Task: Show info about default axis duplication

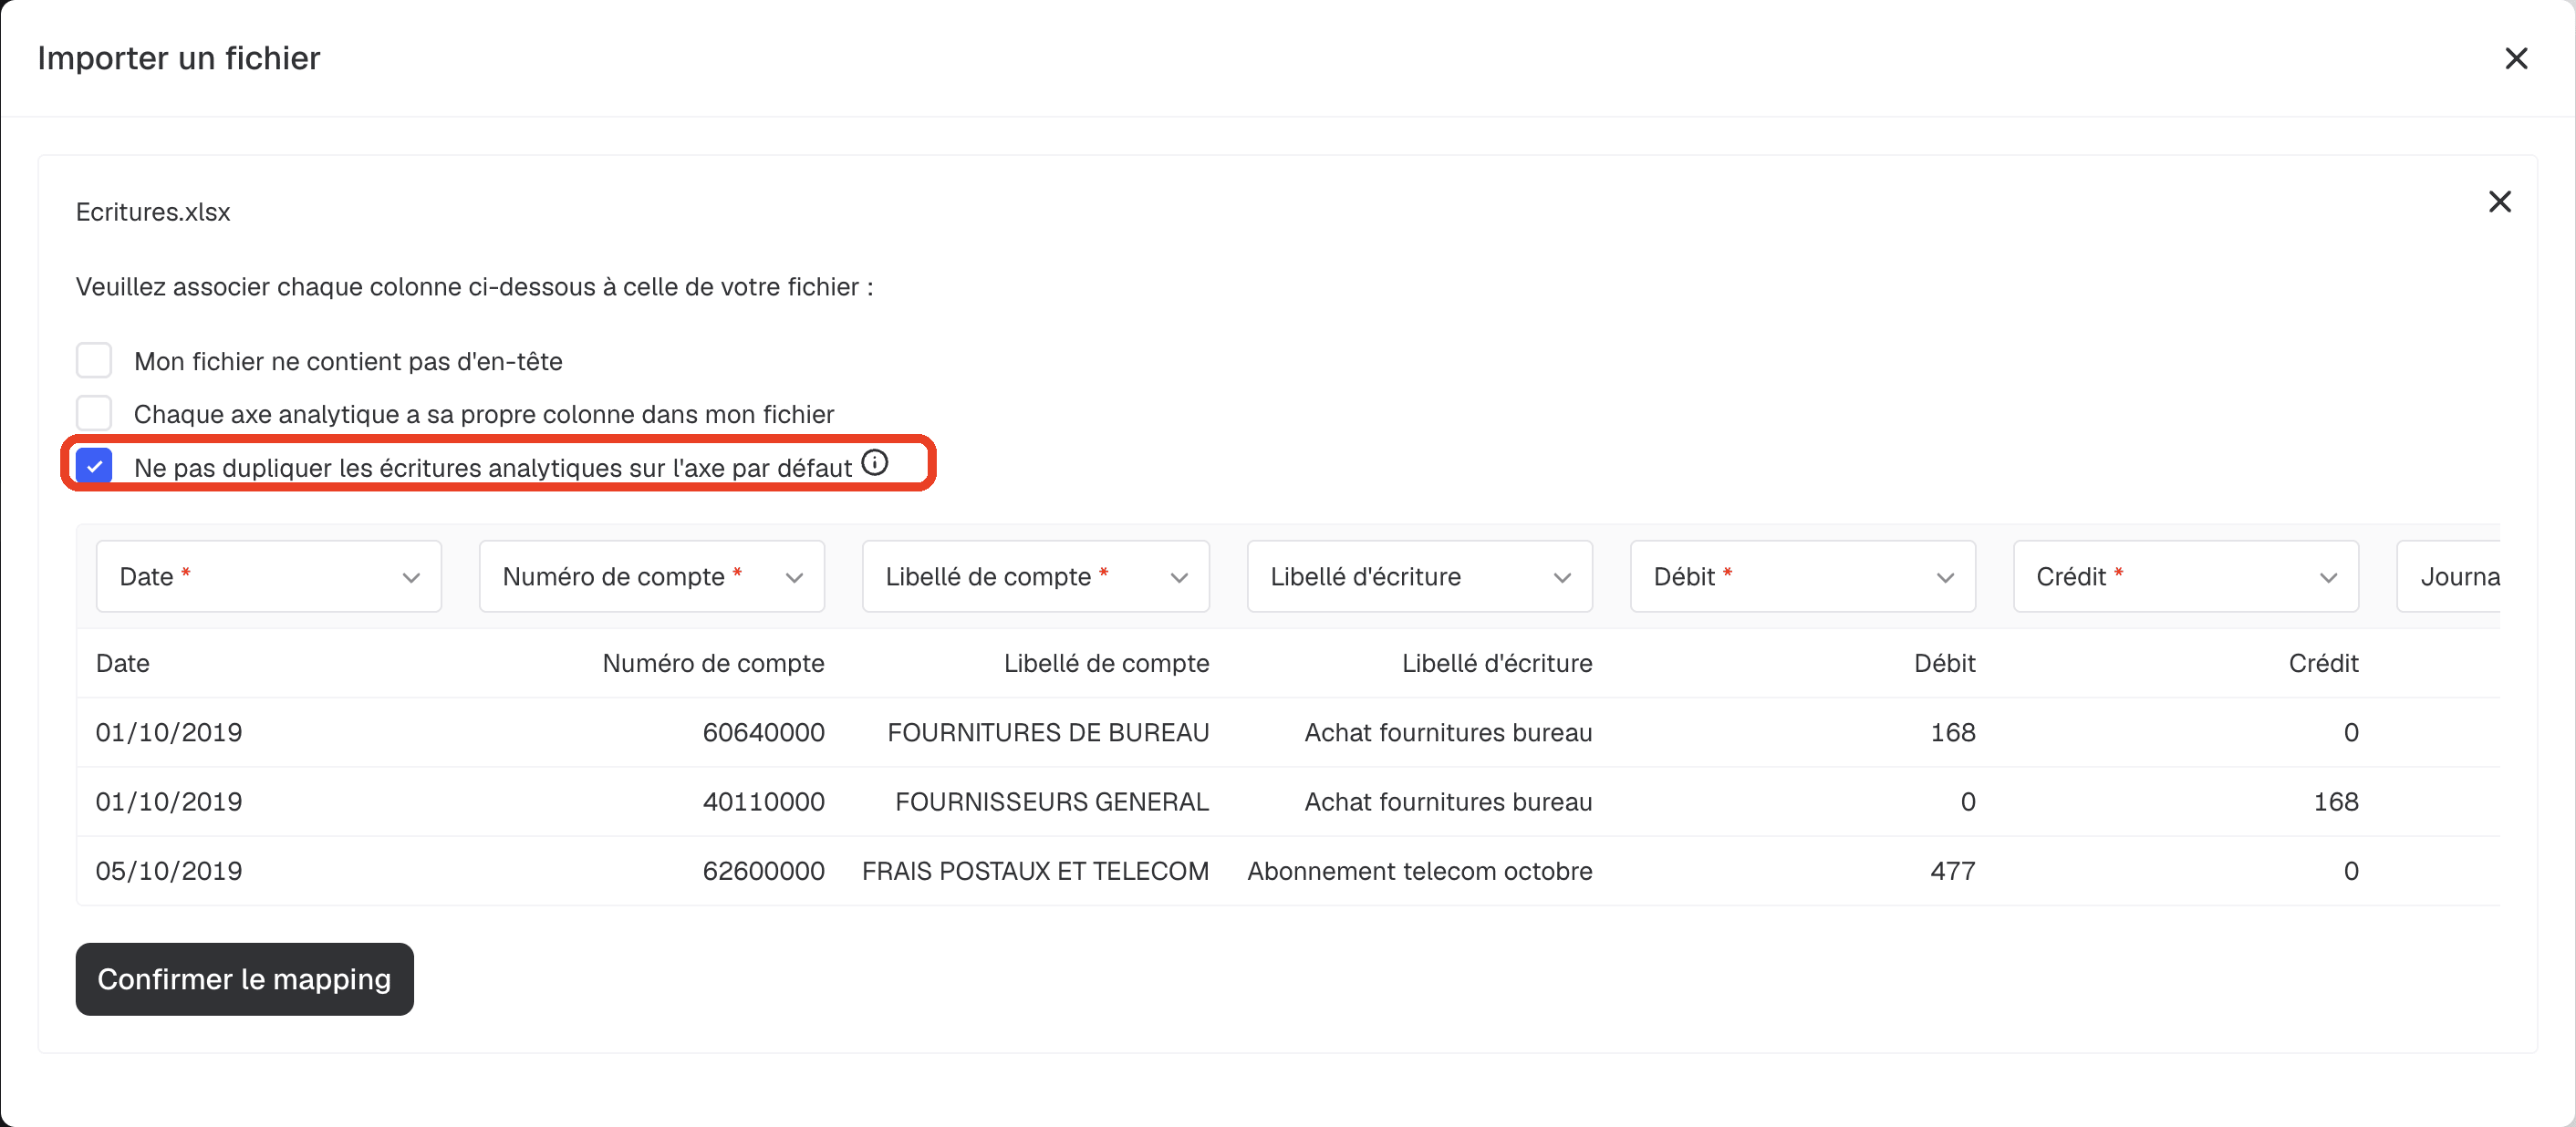Action: tap(875, 462)
